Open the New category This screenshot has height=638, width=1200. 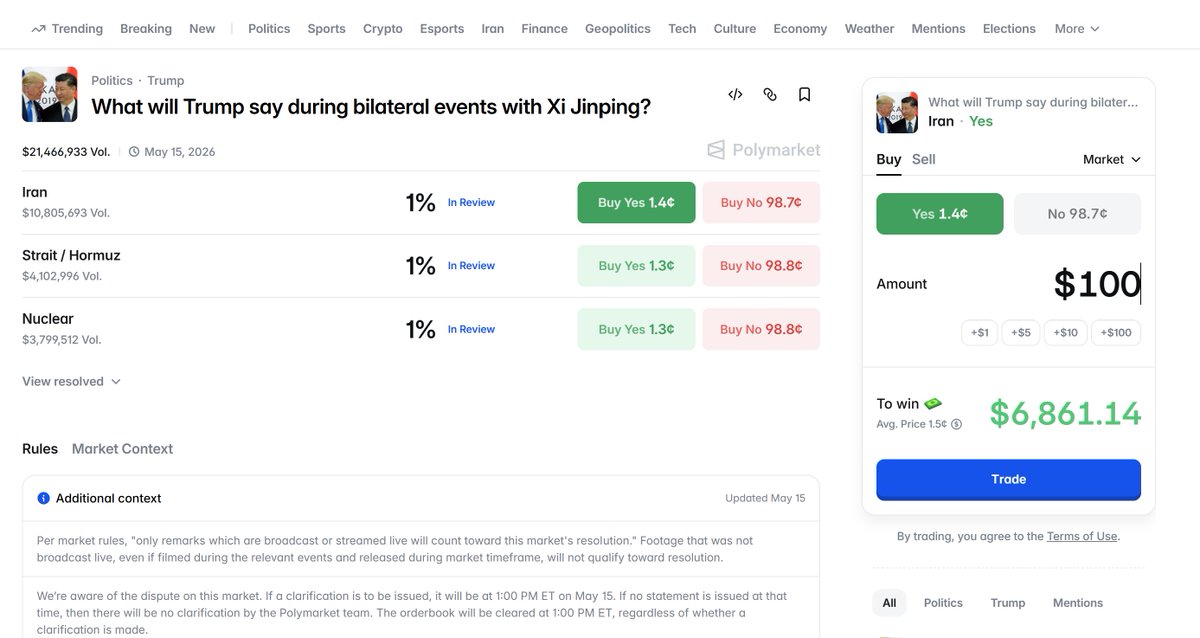click(x=202, y=29)
